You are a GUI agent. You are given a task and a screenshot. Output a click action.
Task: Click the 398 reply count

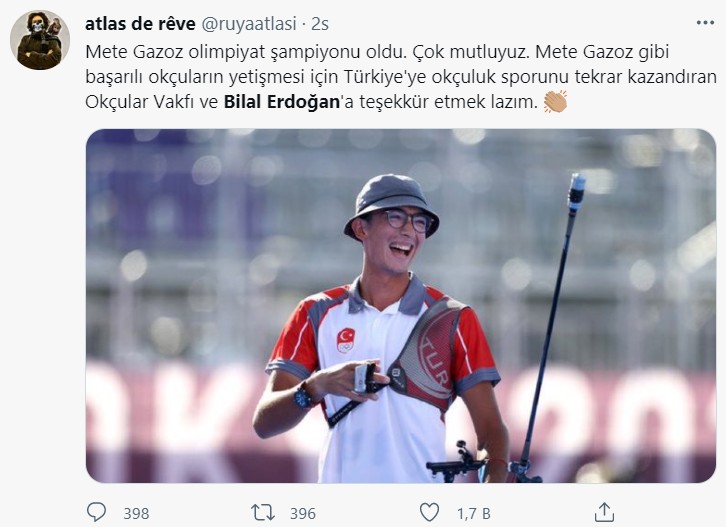(x=136, y=513)
